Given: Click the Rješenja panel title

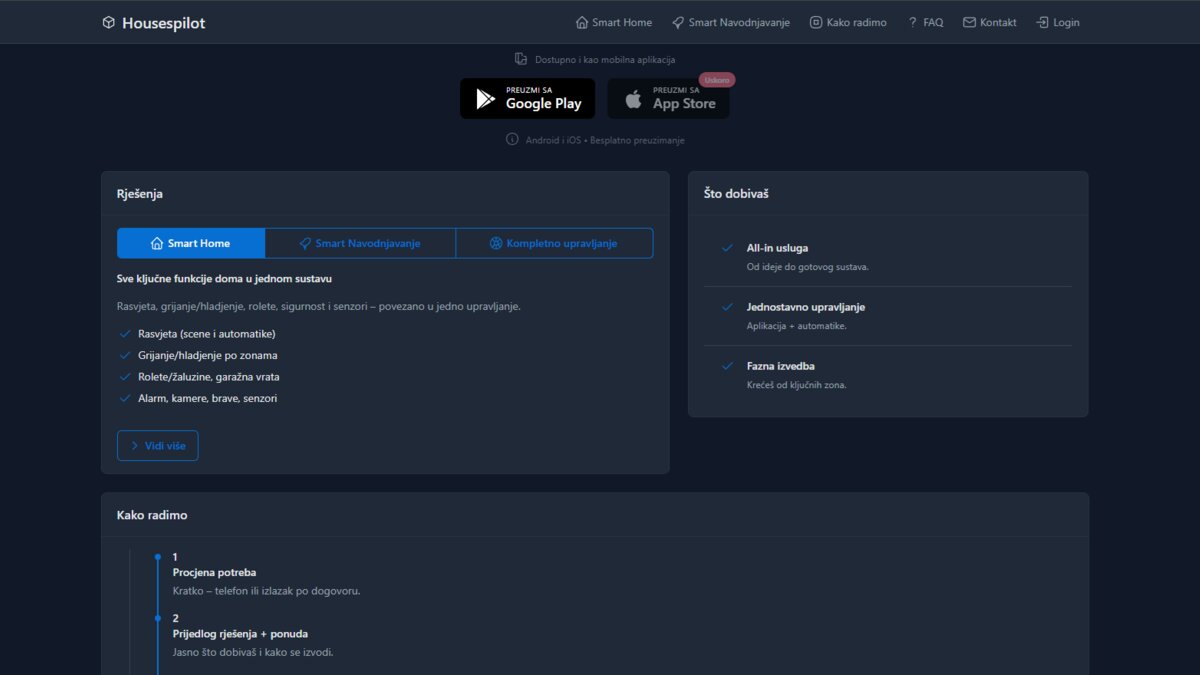Looking at the screenshot, I should point(140,194).
